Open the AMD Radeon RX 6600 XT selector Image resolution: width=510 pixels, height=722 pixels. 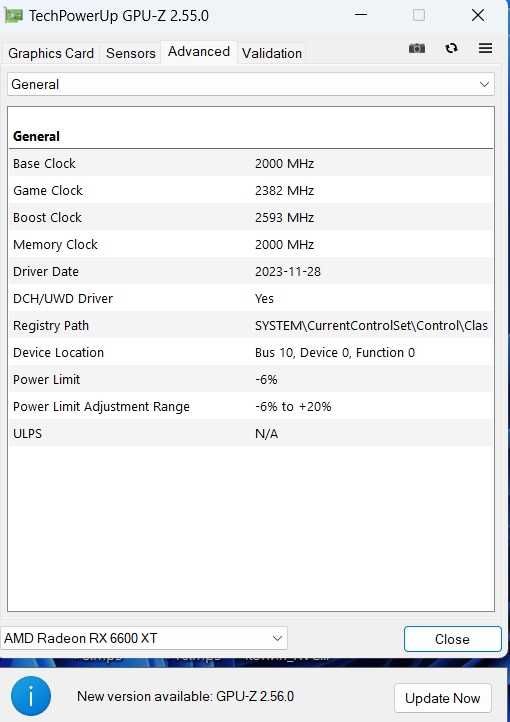(x=144, y=638)
